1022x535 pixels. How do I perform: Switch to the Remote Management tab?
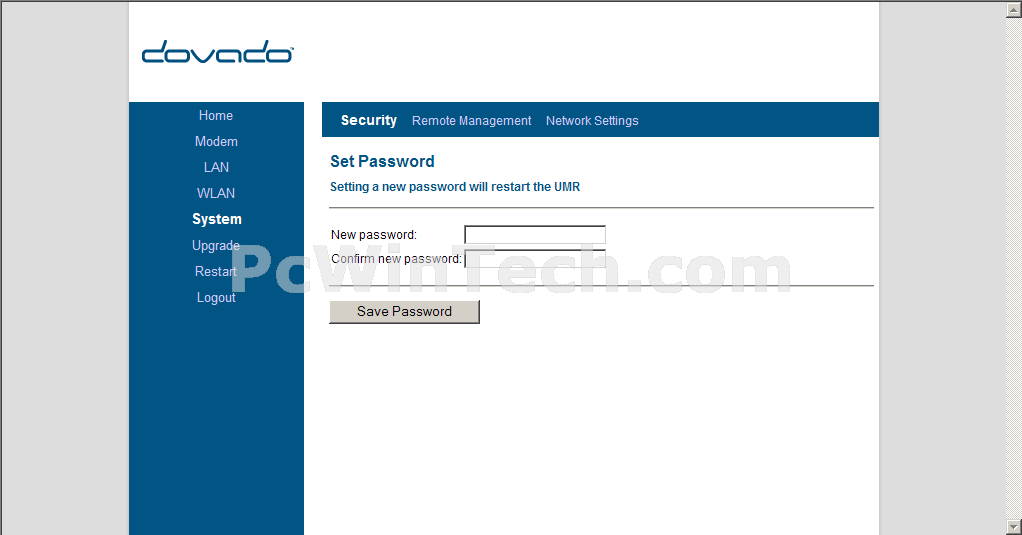tap(471, 121)
